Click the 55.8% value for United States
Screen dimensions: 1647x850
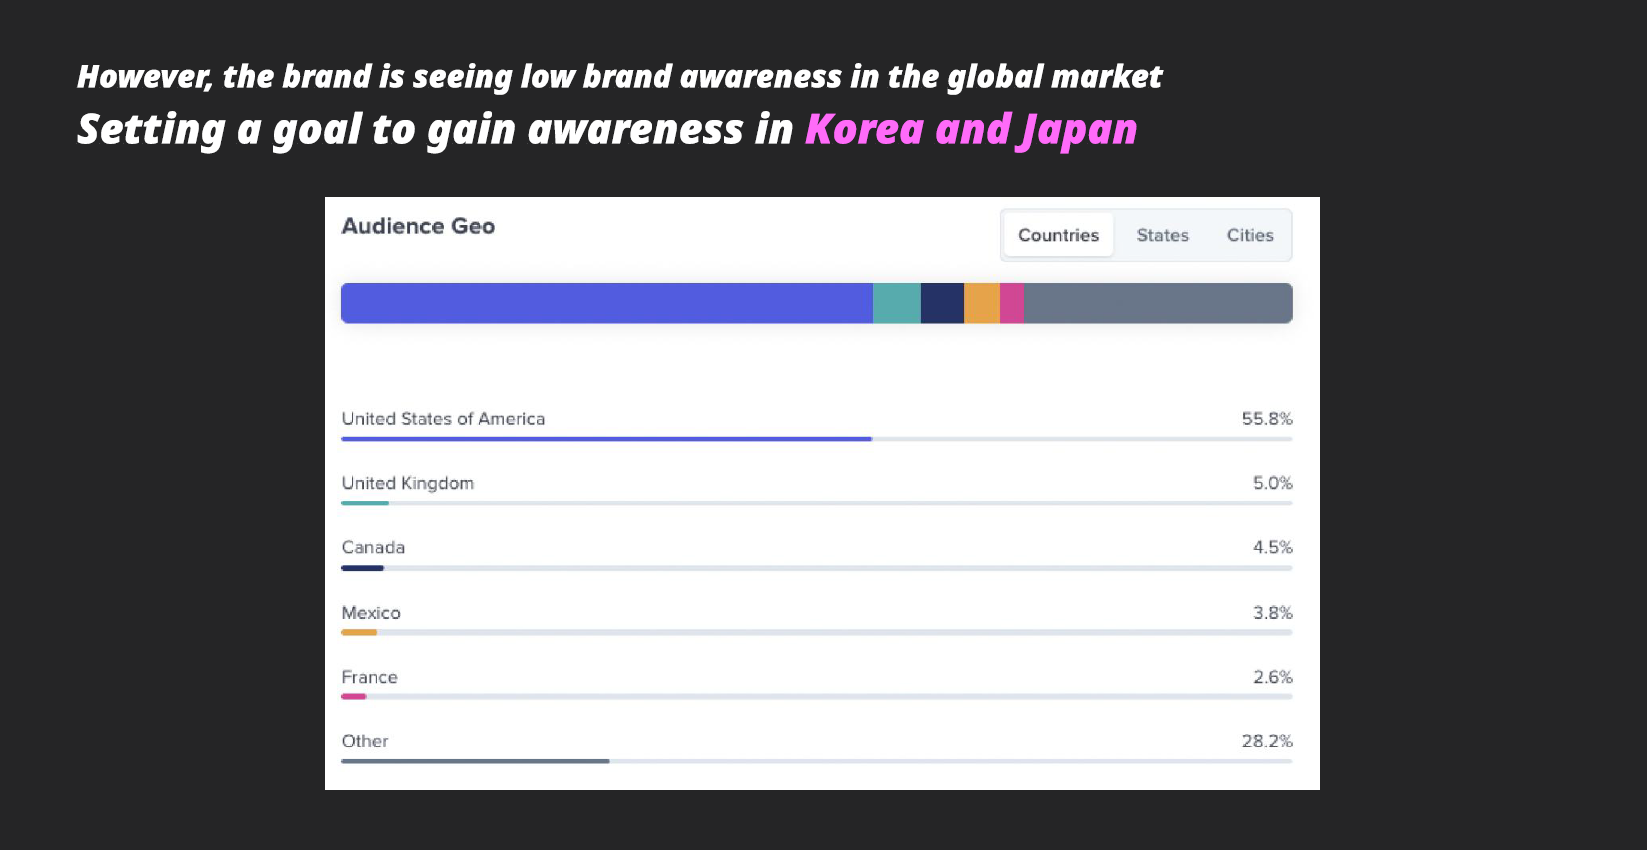tap(1267, 419)
